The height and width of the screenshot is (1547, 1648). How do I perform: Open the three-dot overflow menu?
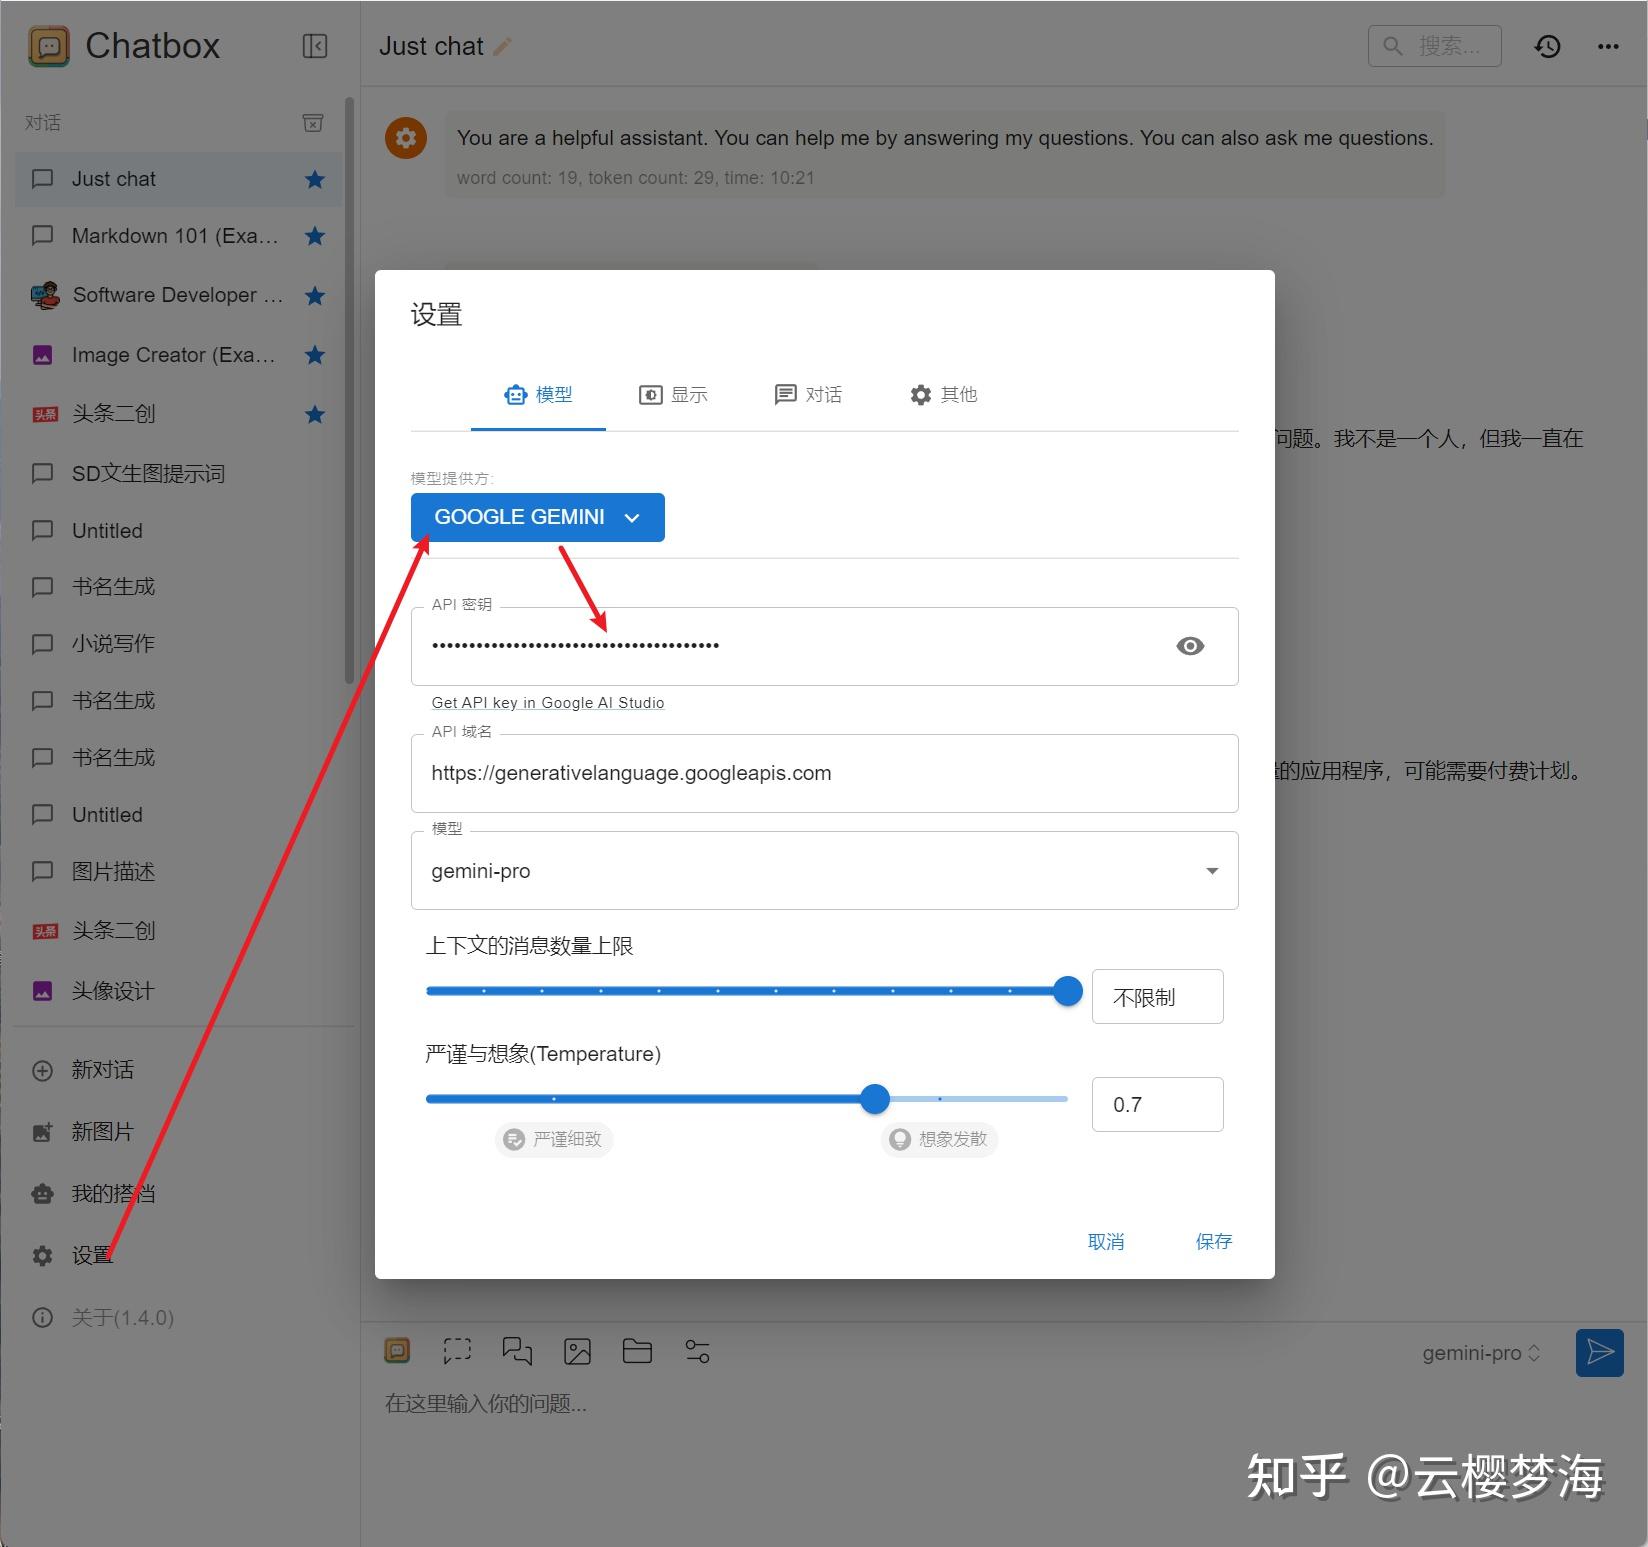pos(1608,46)
